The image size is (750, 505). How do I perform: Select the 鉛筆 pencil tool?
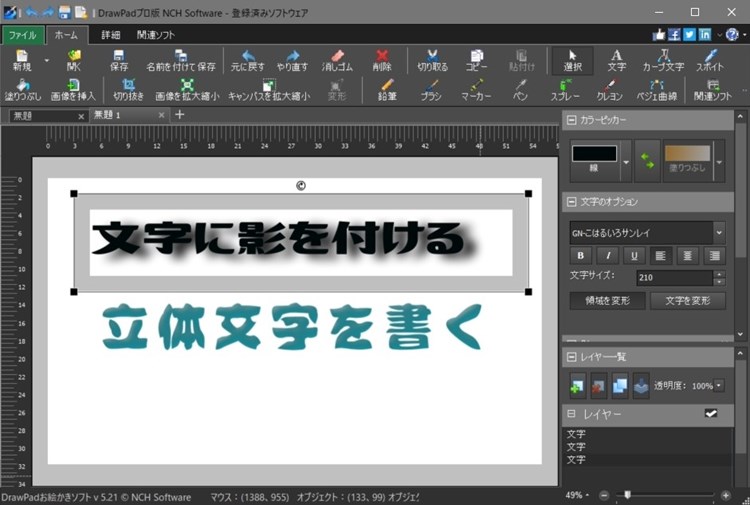pos(387,90)
